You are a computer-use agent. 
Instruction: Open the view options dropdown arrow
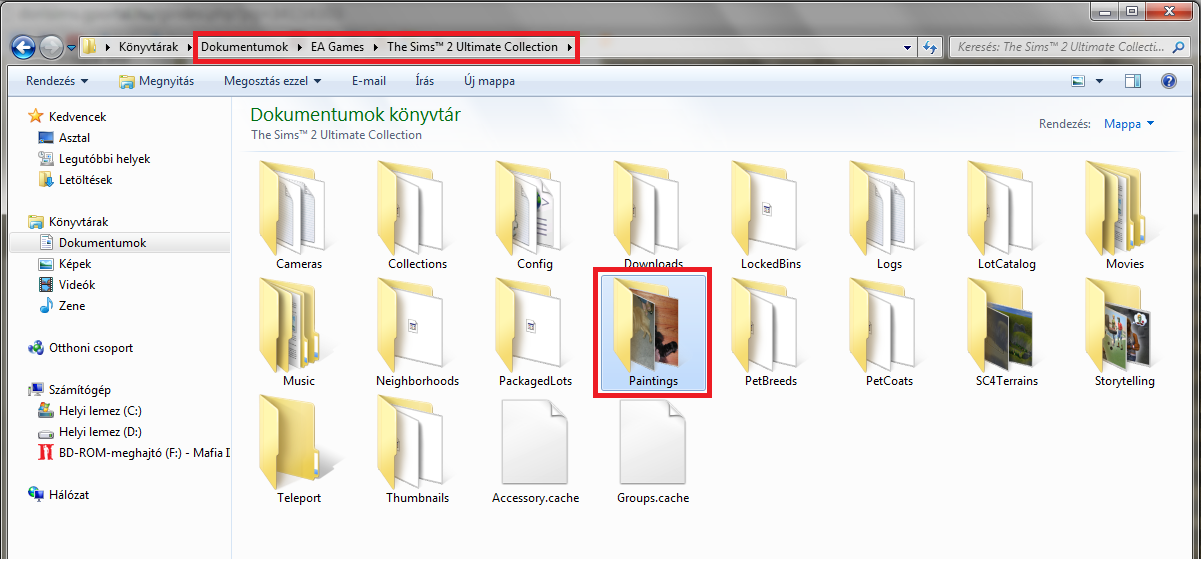click(x=1100, y=81)
